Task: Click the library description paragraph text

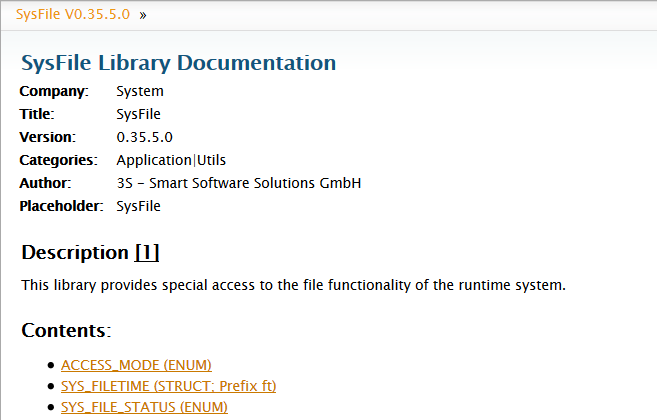Action: pos(293,285)
